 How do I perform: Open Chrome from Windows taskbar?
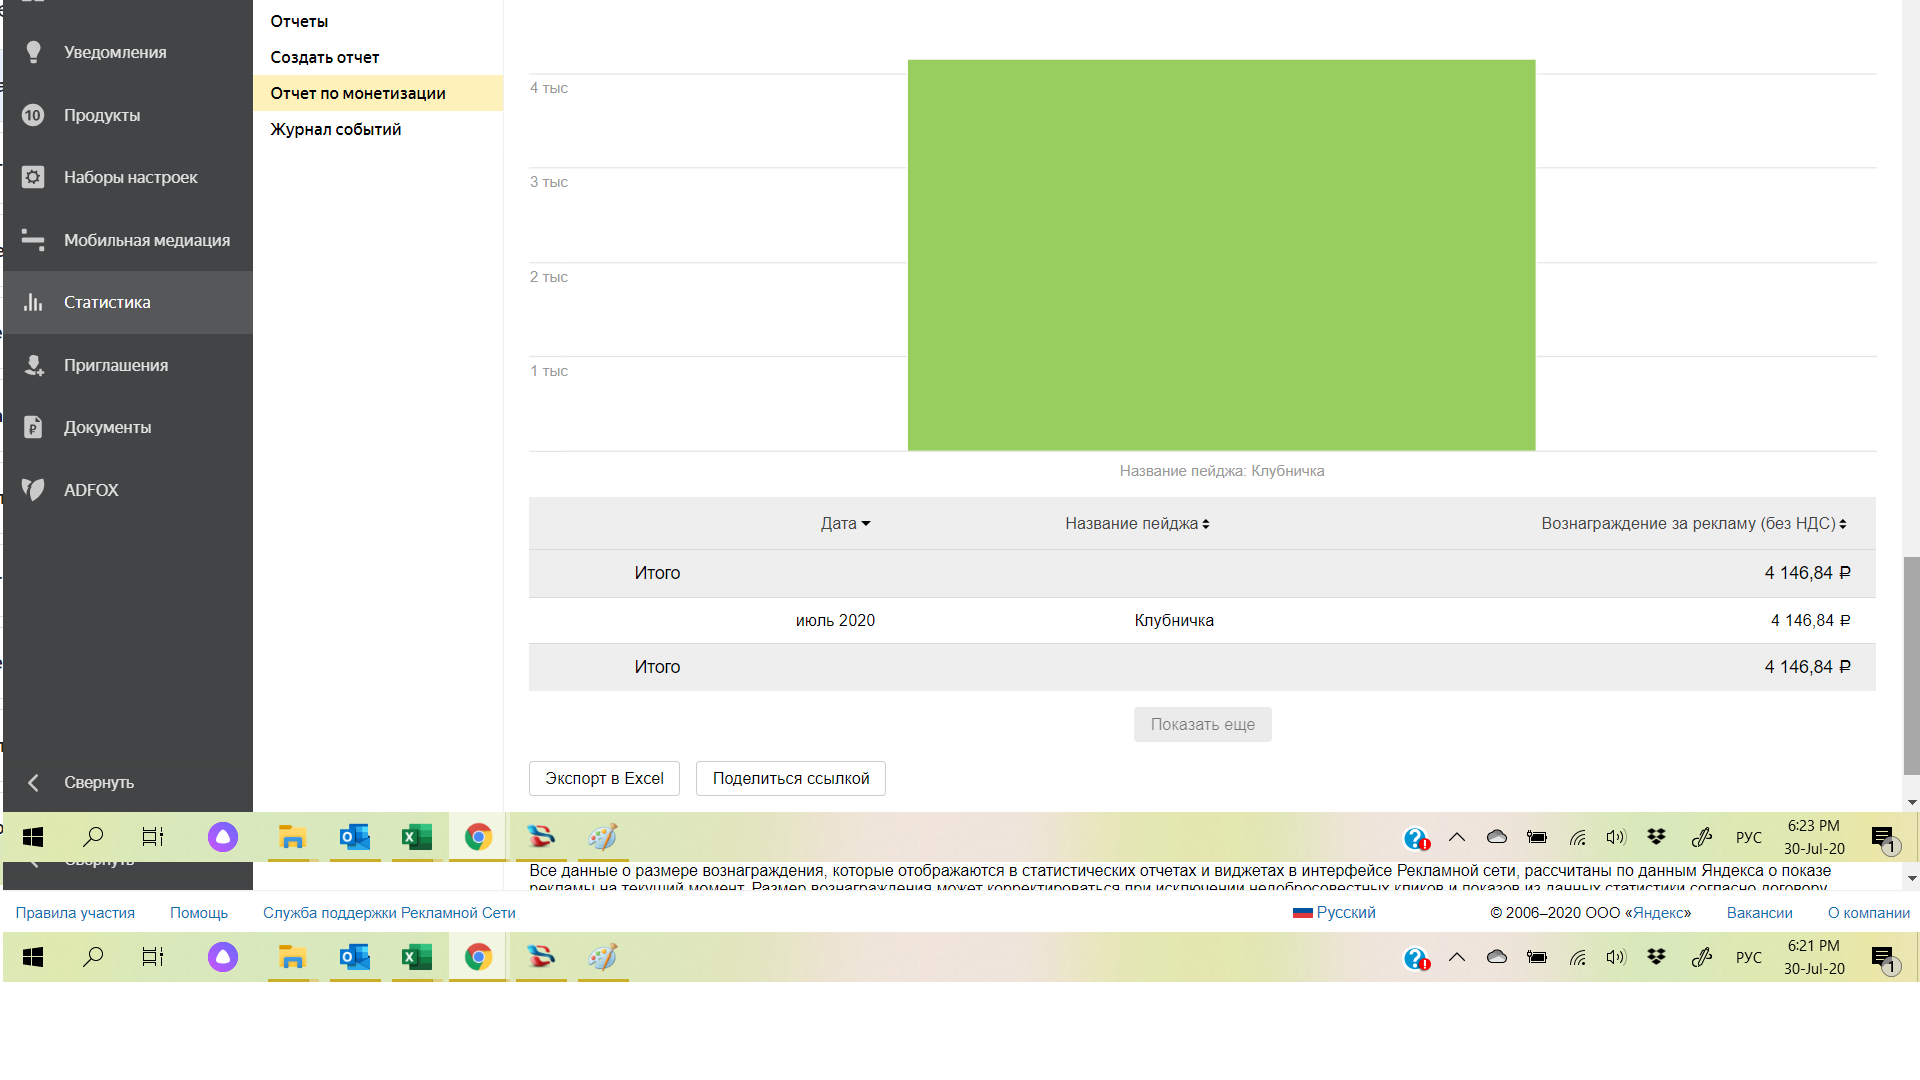click(x=478, y=837)
